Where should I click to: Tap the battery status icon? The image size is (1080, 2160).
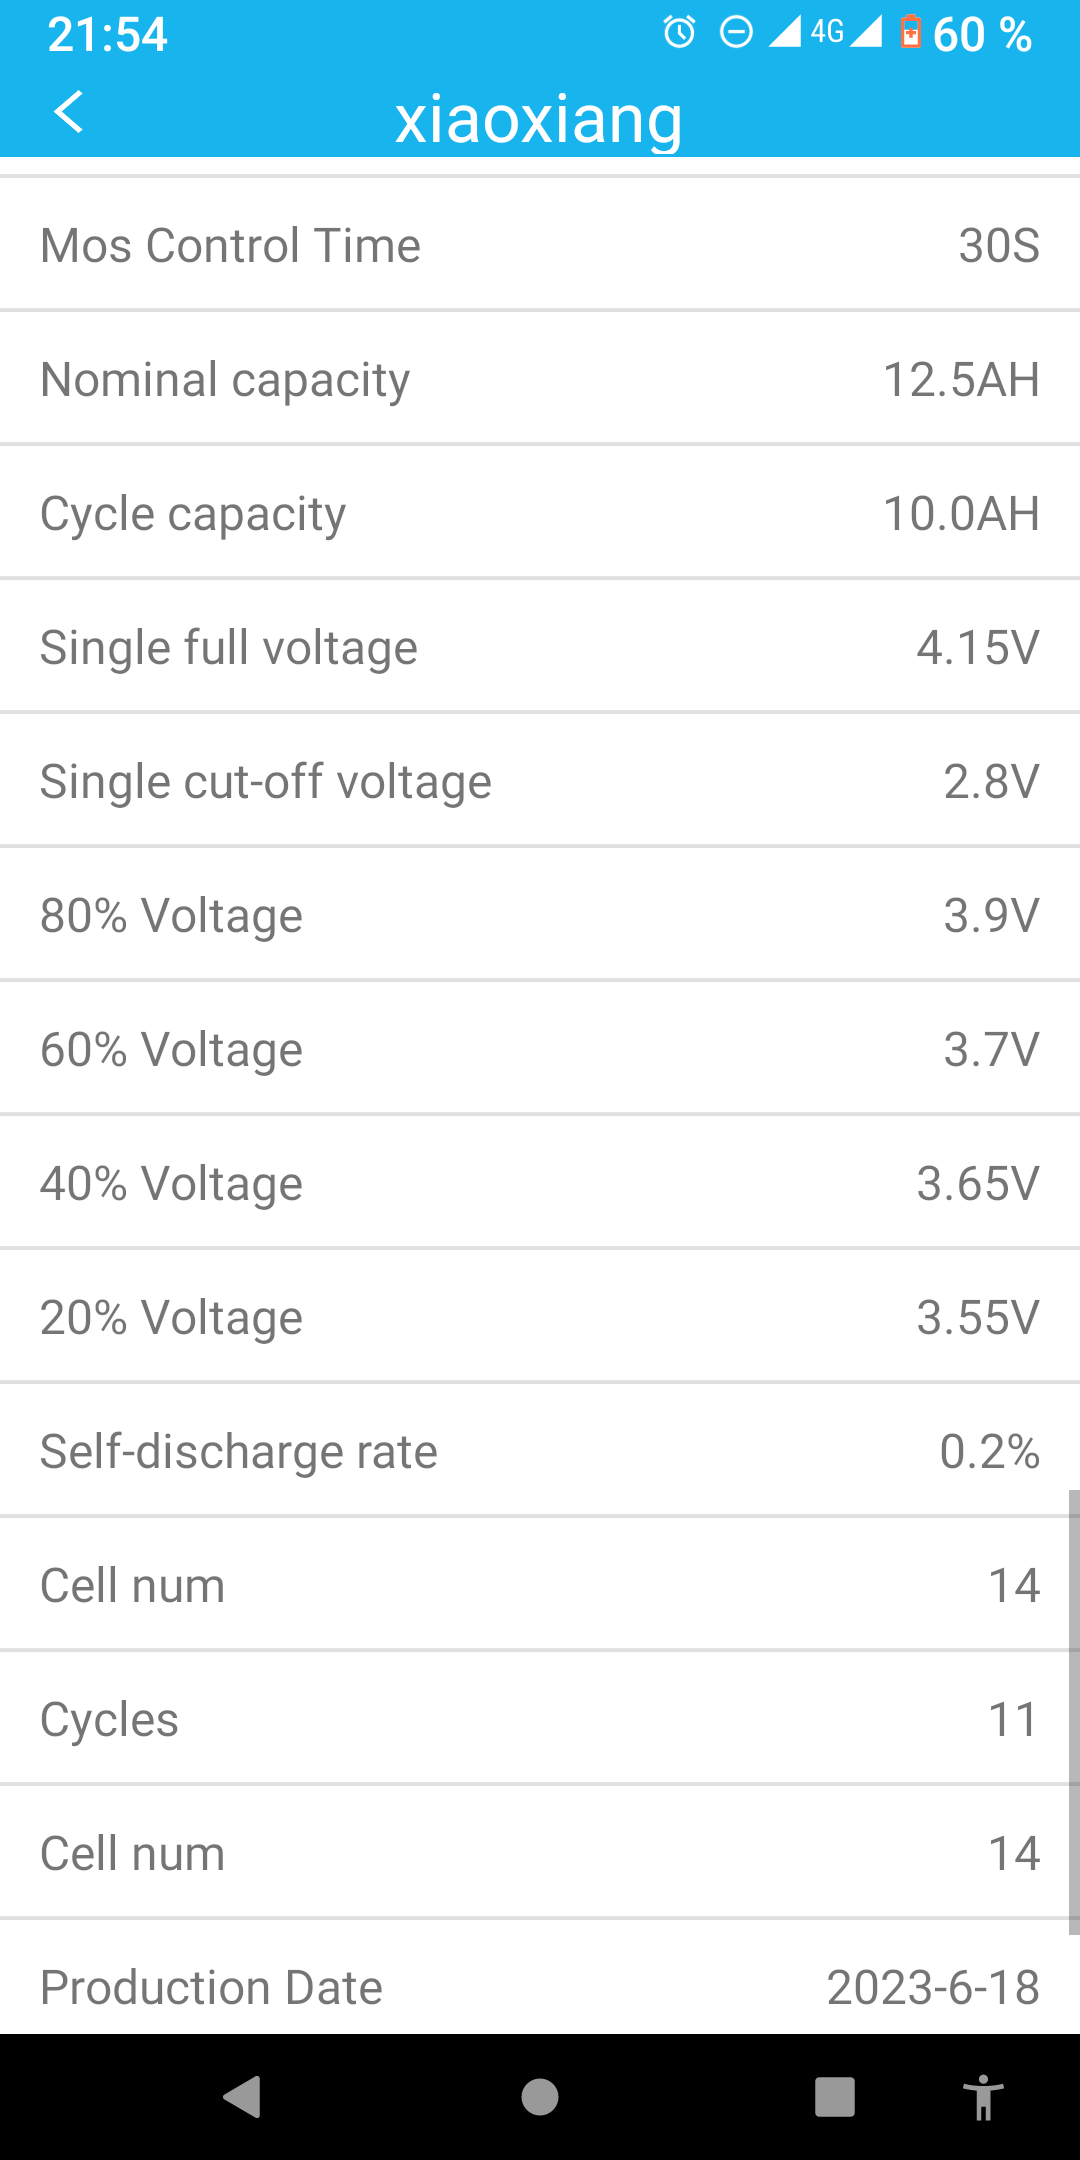[910, 33]
